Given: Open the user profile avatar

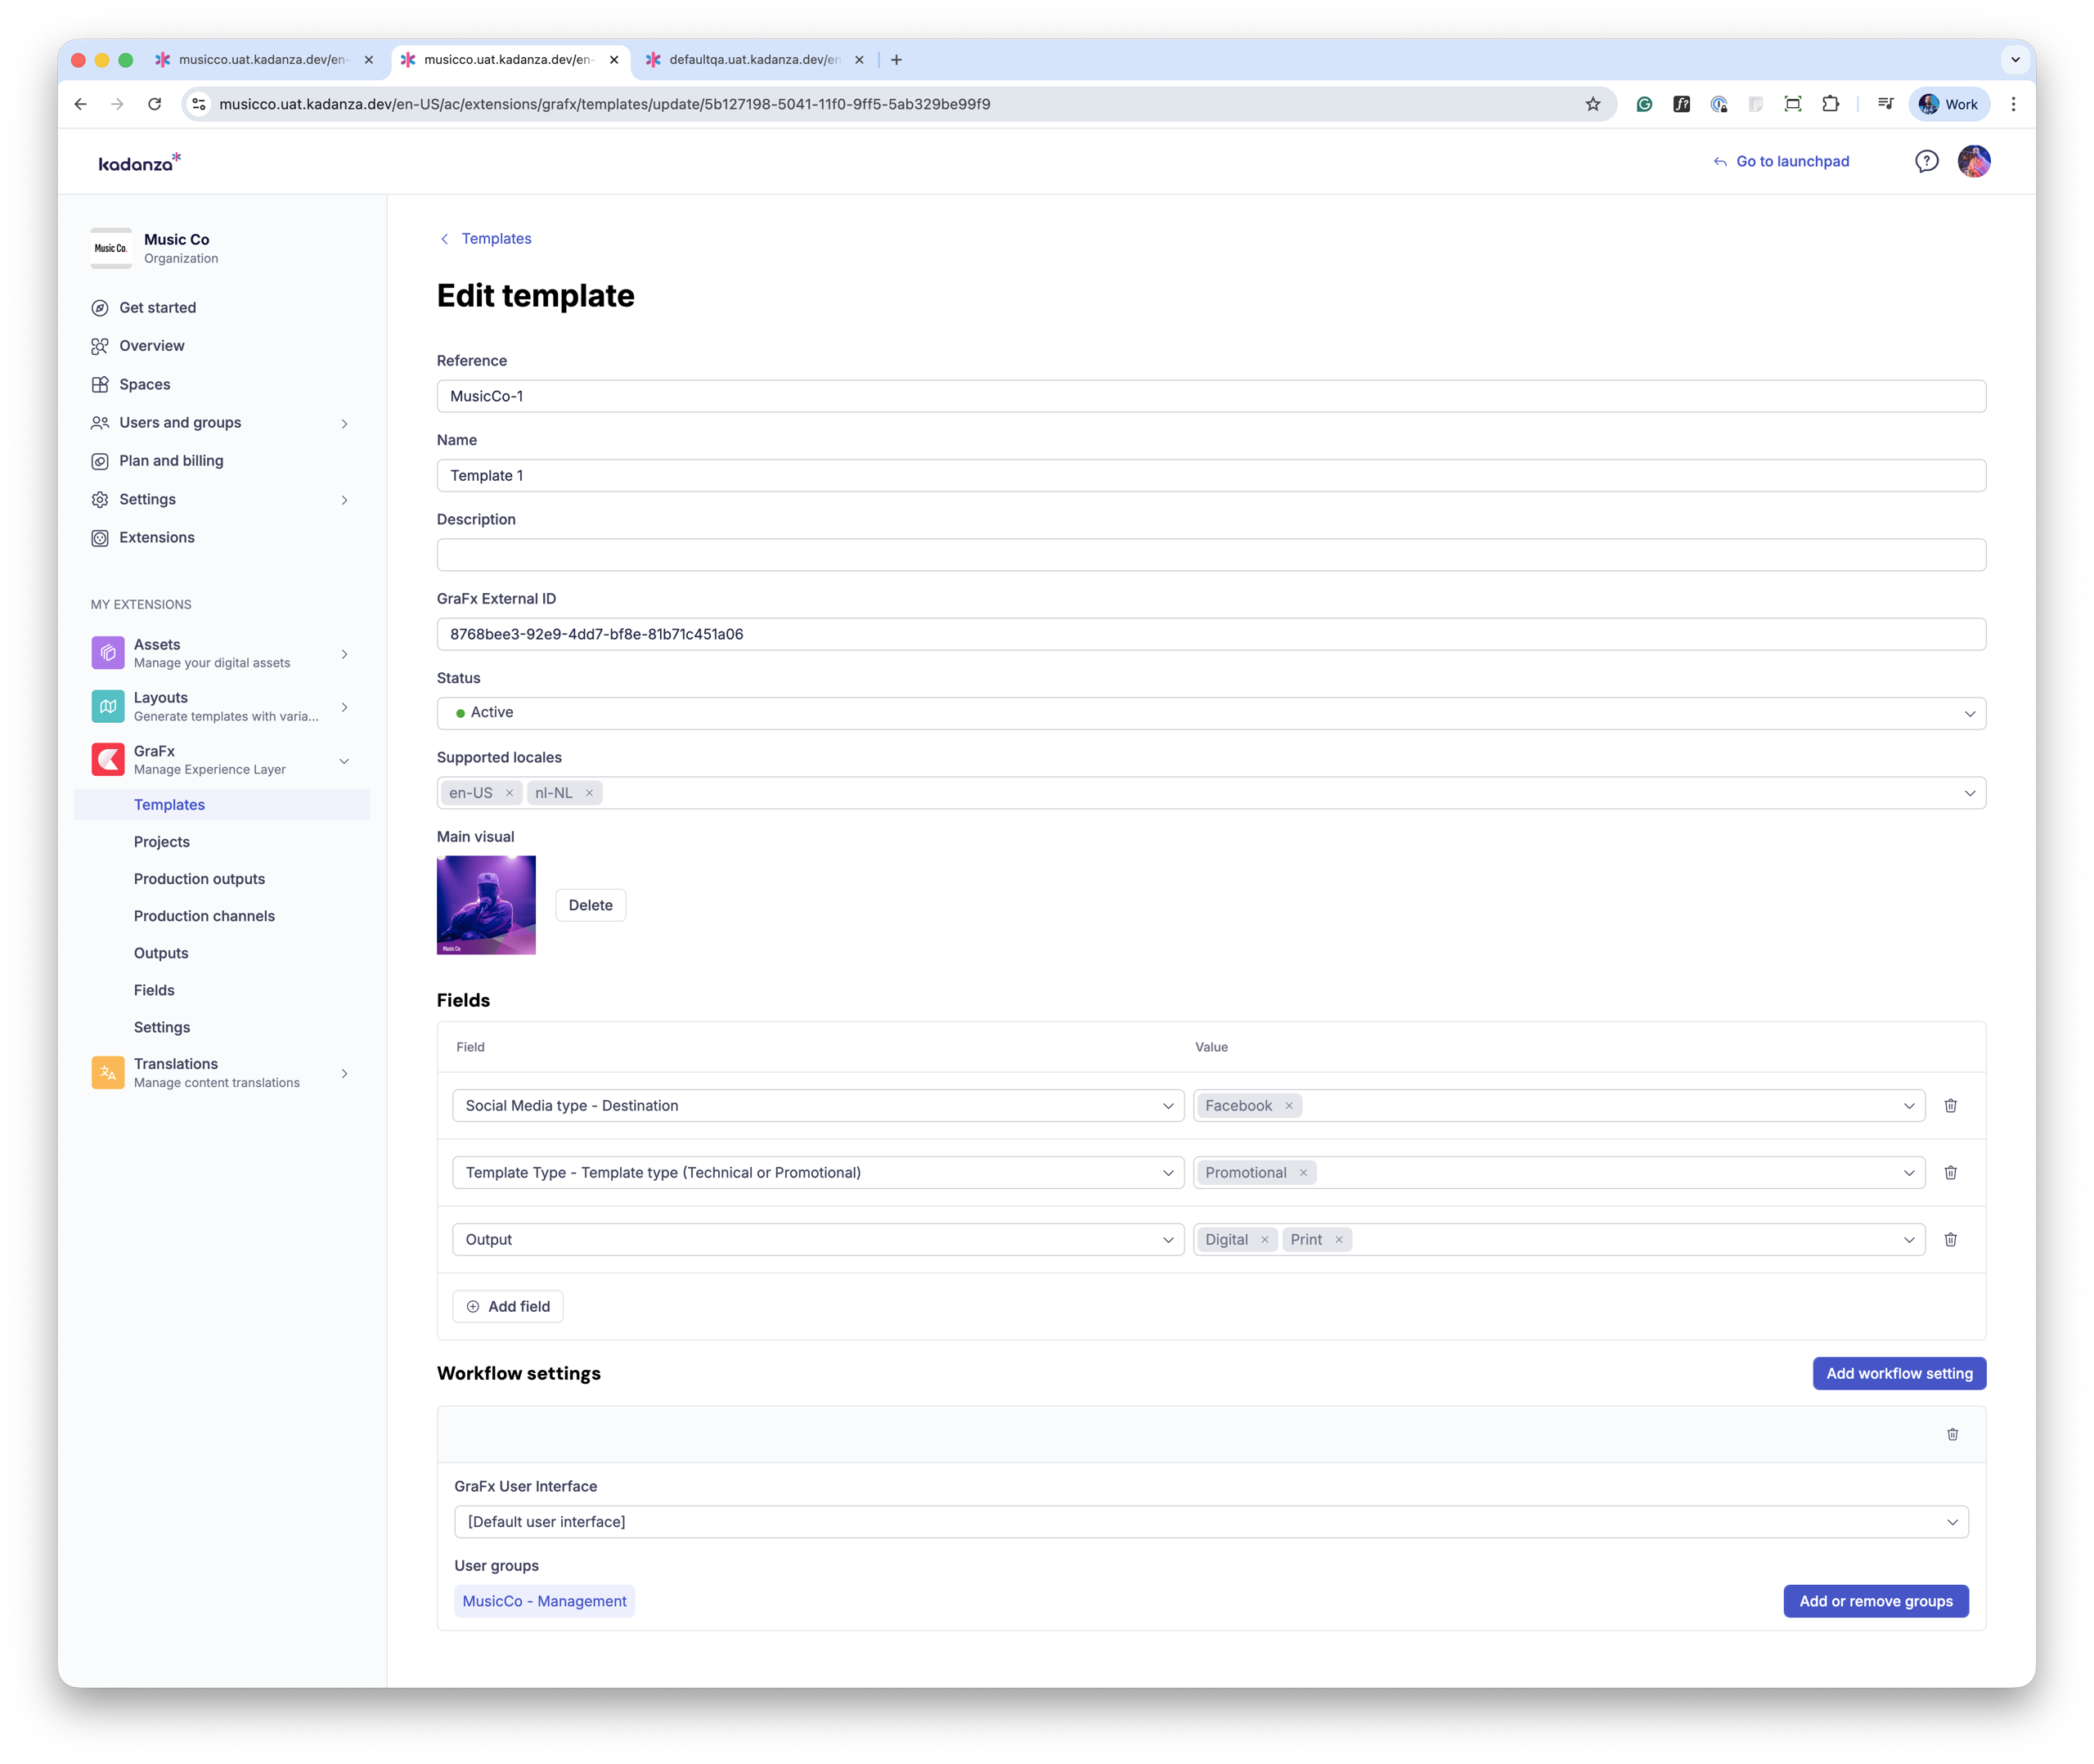Looking at the screenshot, I should pyautogui.click(x=1973, y=161).
